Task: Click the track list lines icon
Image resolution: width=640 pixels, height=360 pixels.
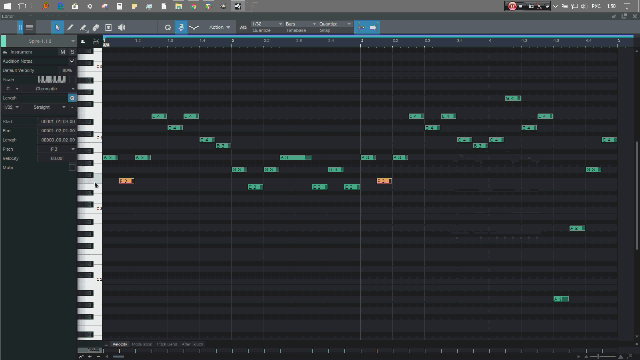Action: [29, 27]
